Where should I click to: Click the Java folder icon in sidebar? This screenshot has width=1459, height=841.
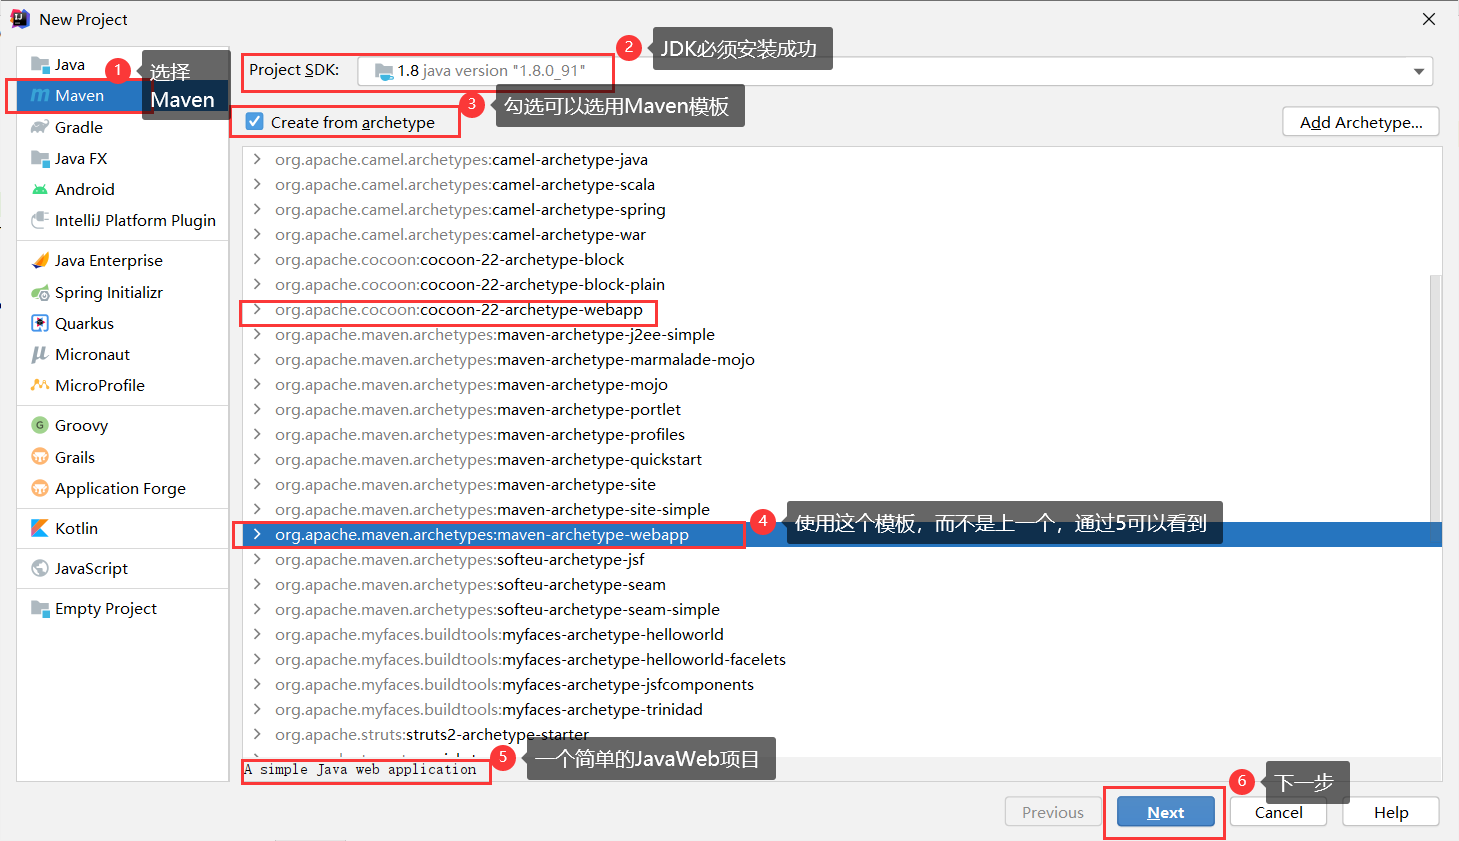coord(40,65)
